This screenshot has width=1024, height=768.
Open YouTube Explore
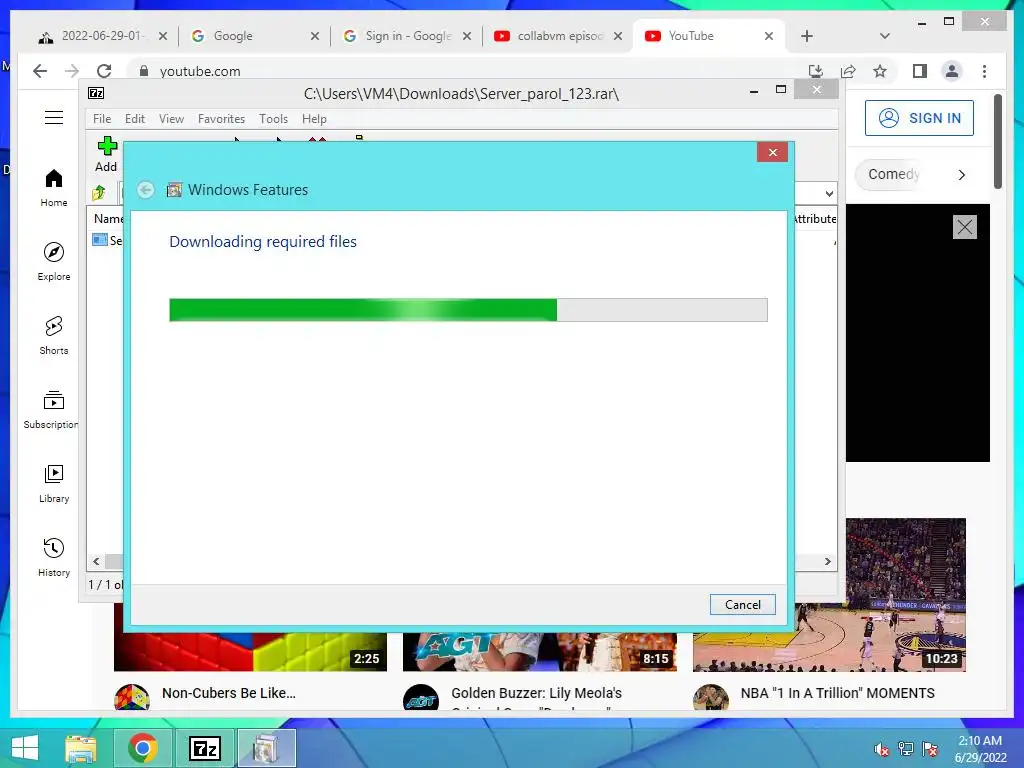(54, 262)
